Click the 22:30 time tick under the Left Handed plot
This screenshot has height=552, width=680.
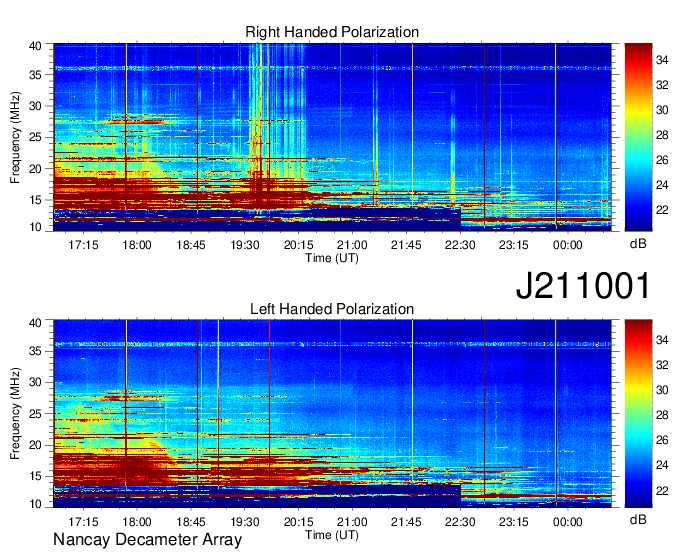[x=460, y=522]
